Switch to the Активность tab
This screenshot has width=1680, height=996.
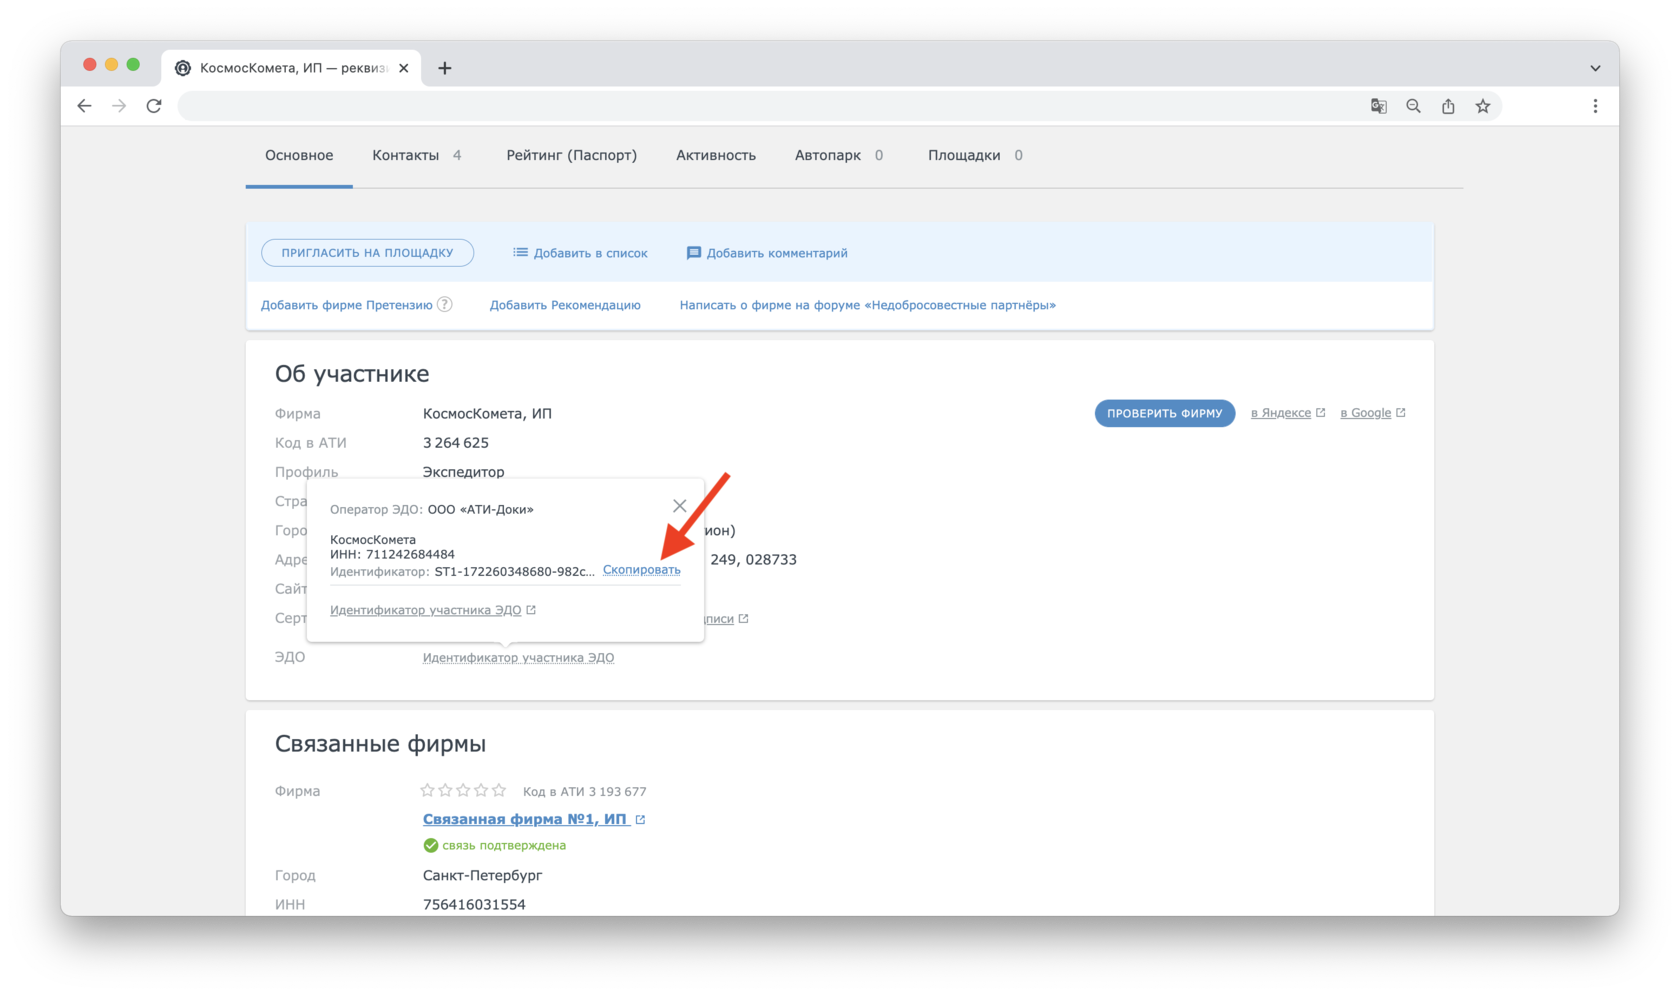716,155
